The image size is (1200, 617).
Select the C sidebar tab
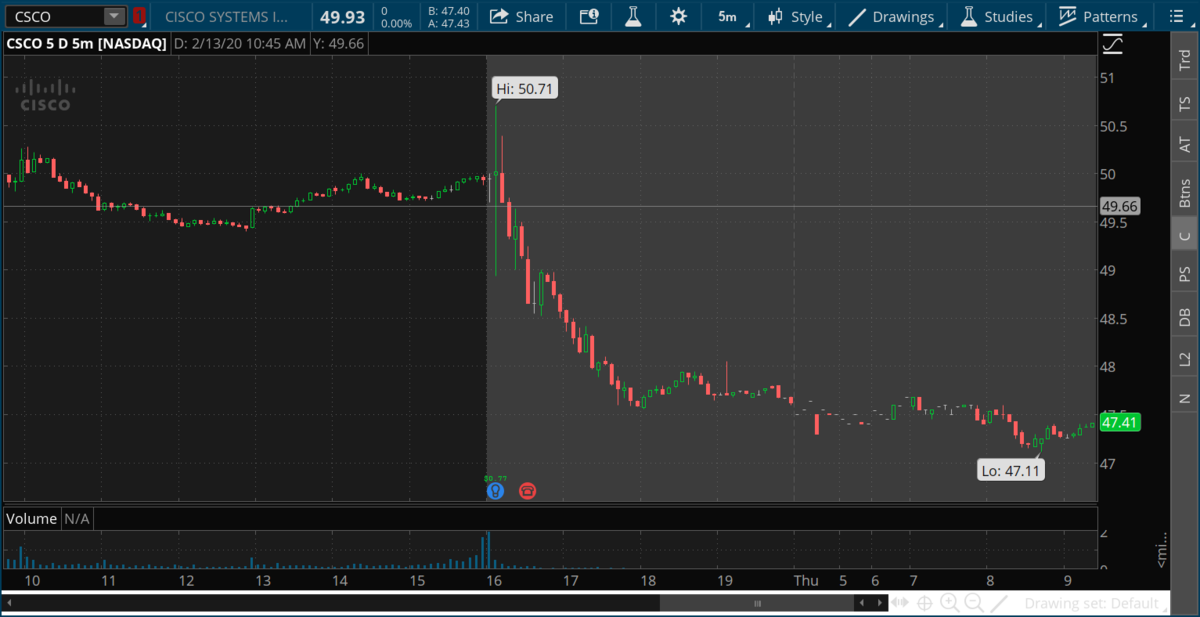[x=1185, y=236]
